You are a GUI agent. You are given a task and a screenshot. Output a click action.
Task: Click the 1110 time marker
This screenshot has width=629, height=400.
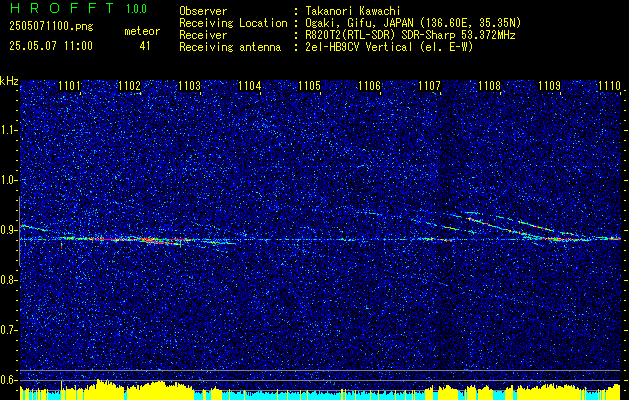tap(609, 86)
